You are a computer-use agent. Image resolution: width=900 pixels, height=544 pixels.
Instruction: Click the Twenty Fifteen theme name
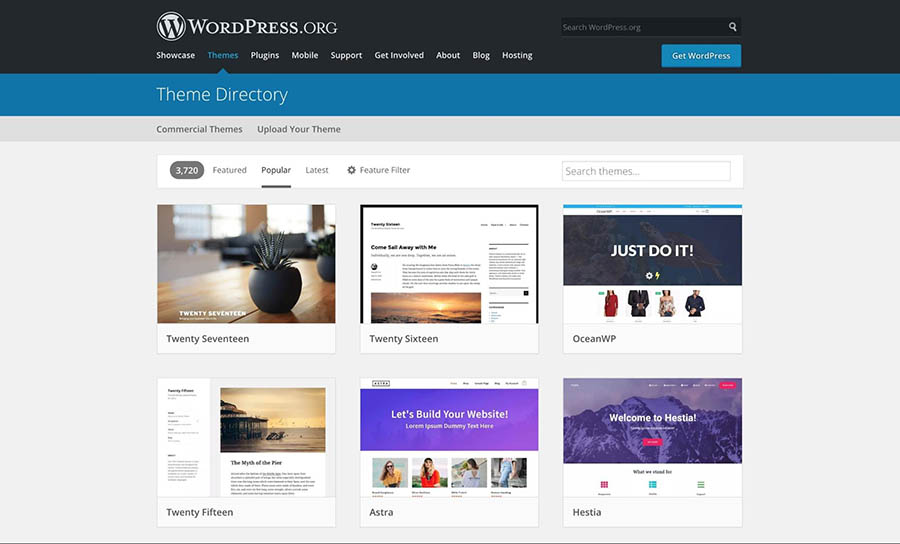coord(200,512)
